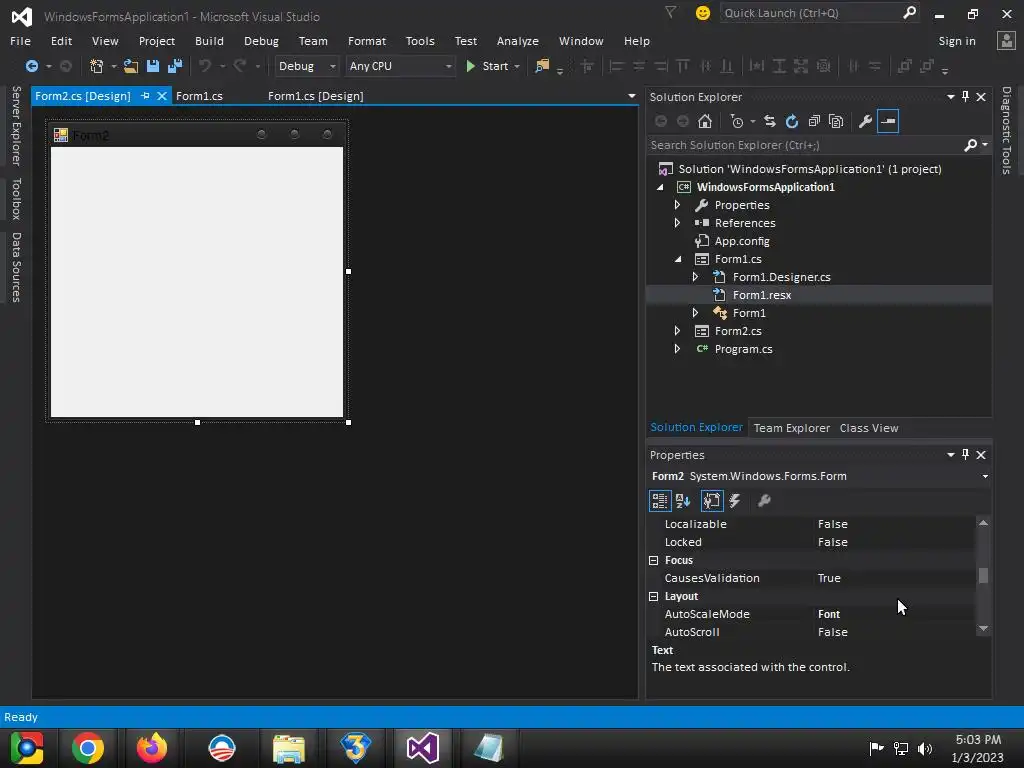Open the Server Explorer side panel

16,126
